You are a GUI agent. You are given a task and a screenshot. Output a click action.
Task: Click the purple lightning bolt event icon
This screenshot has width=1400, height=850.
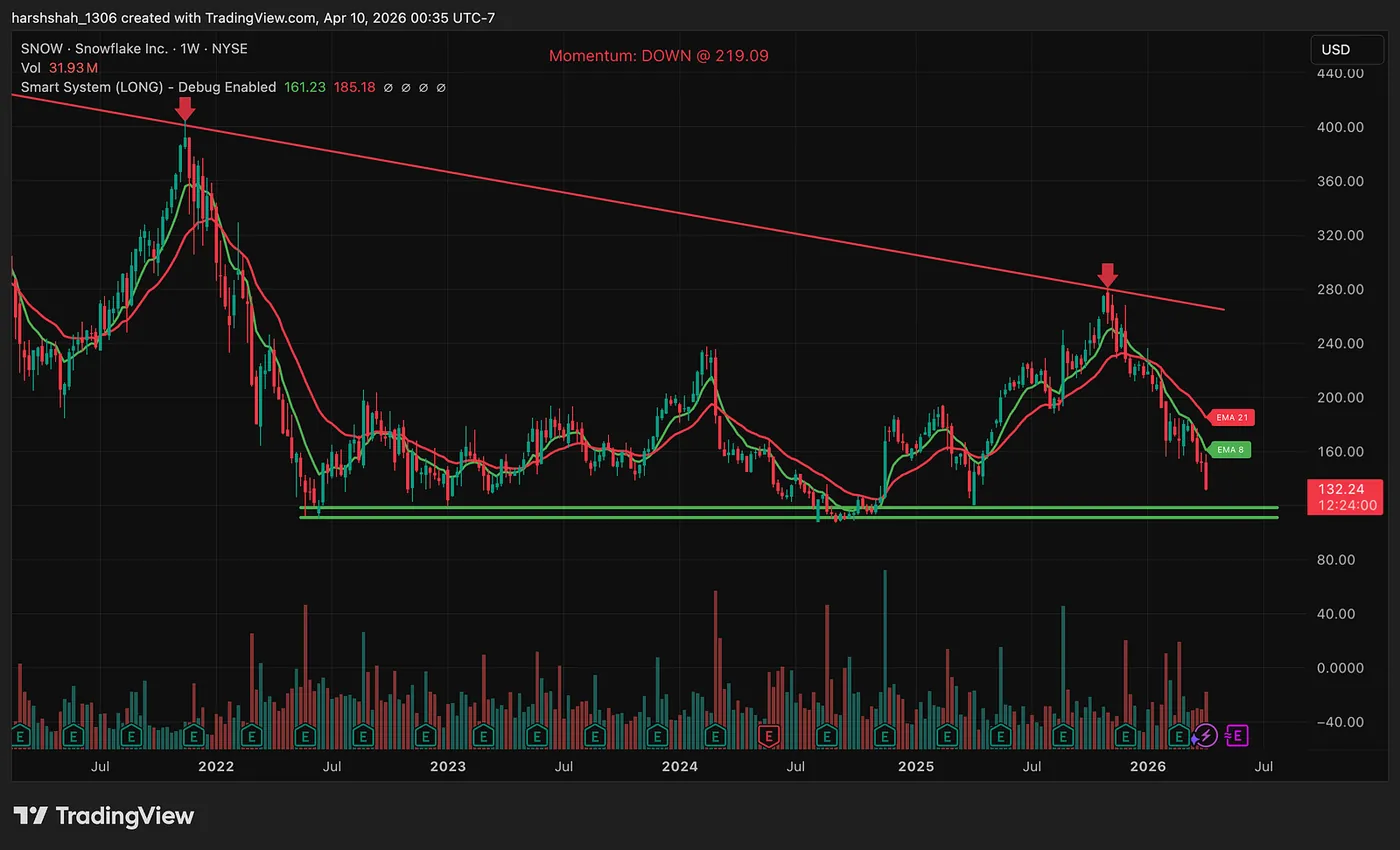click(1205, 736)
